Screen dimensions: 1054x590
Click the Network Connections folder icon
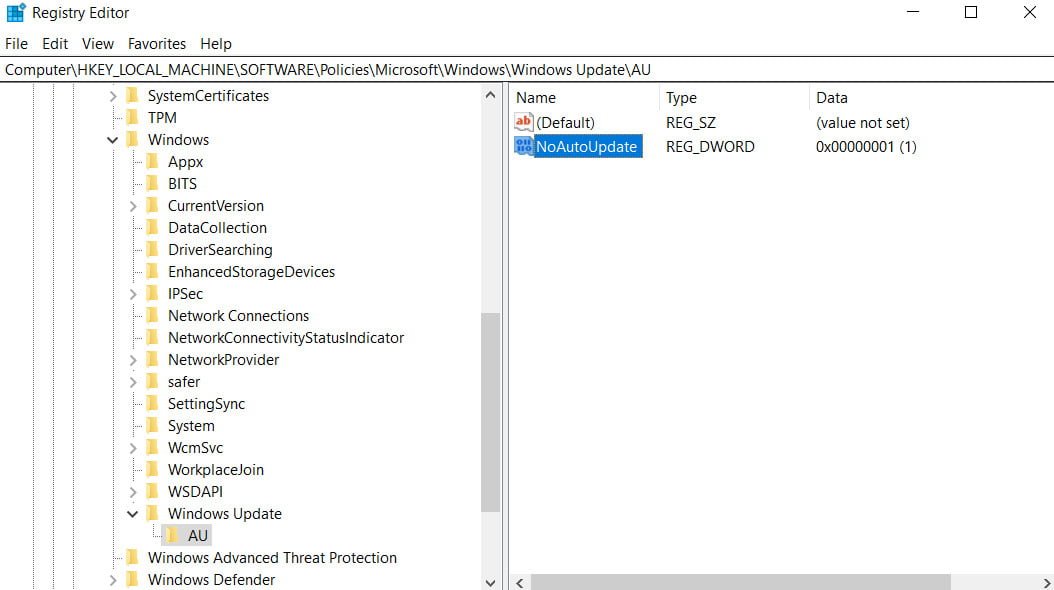[x=153, y=316]
